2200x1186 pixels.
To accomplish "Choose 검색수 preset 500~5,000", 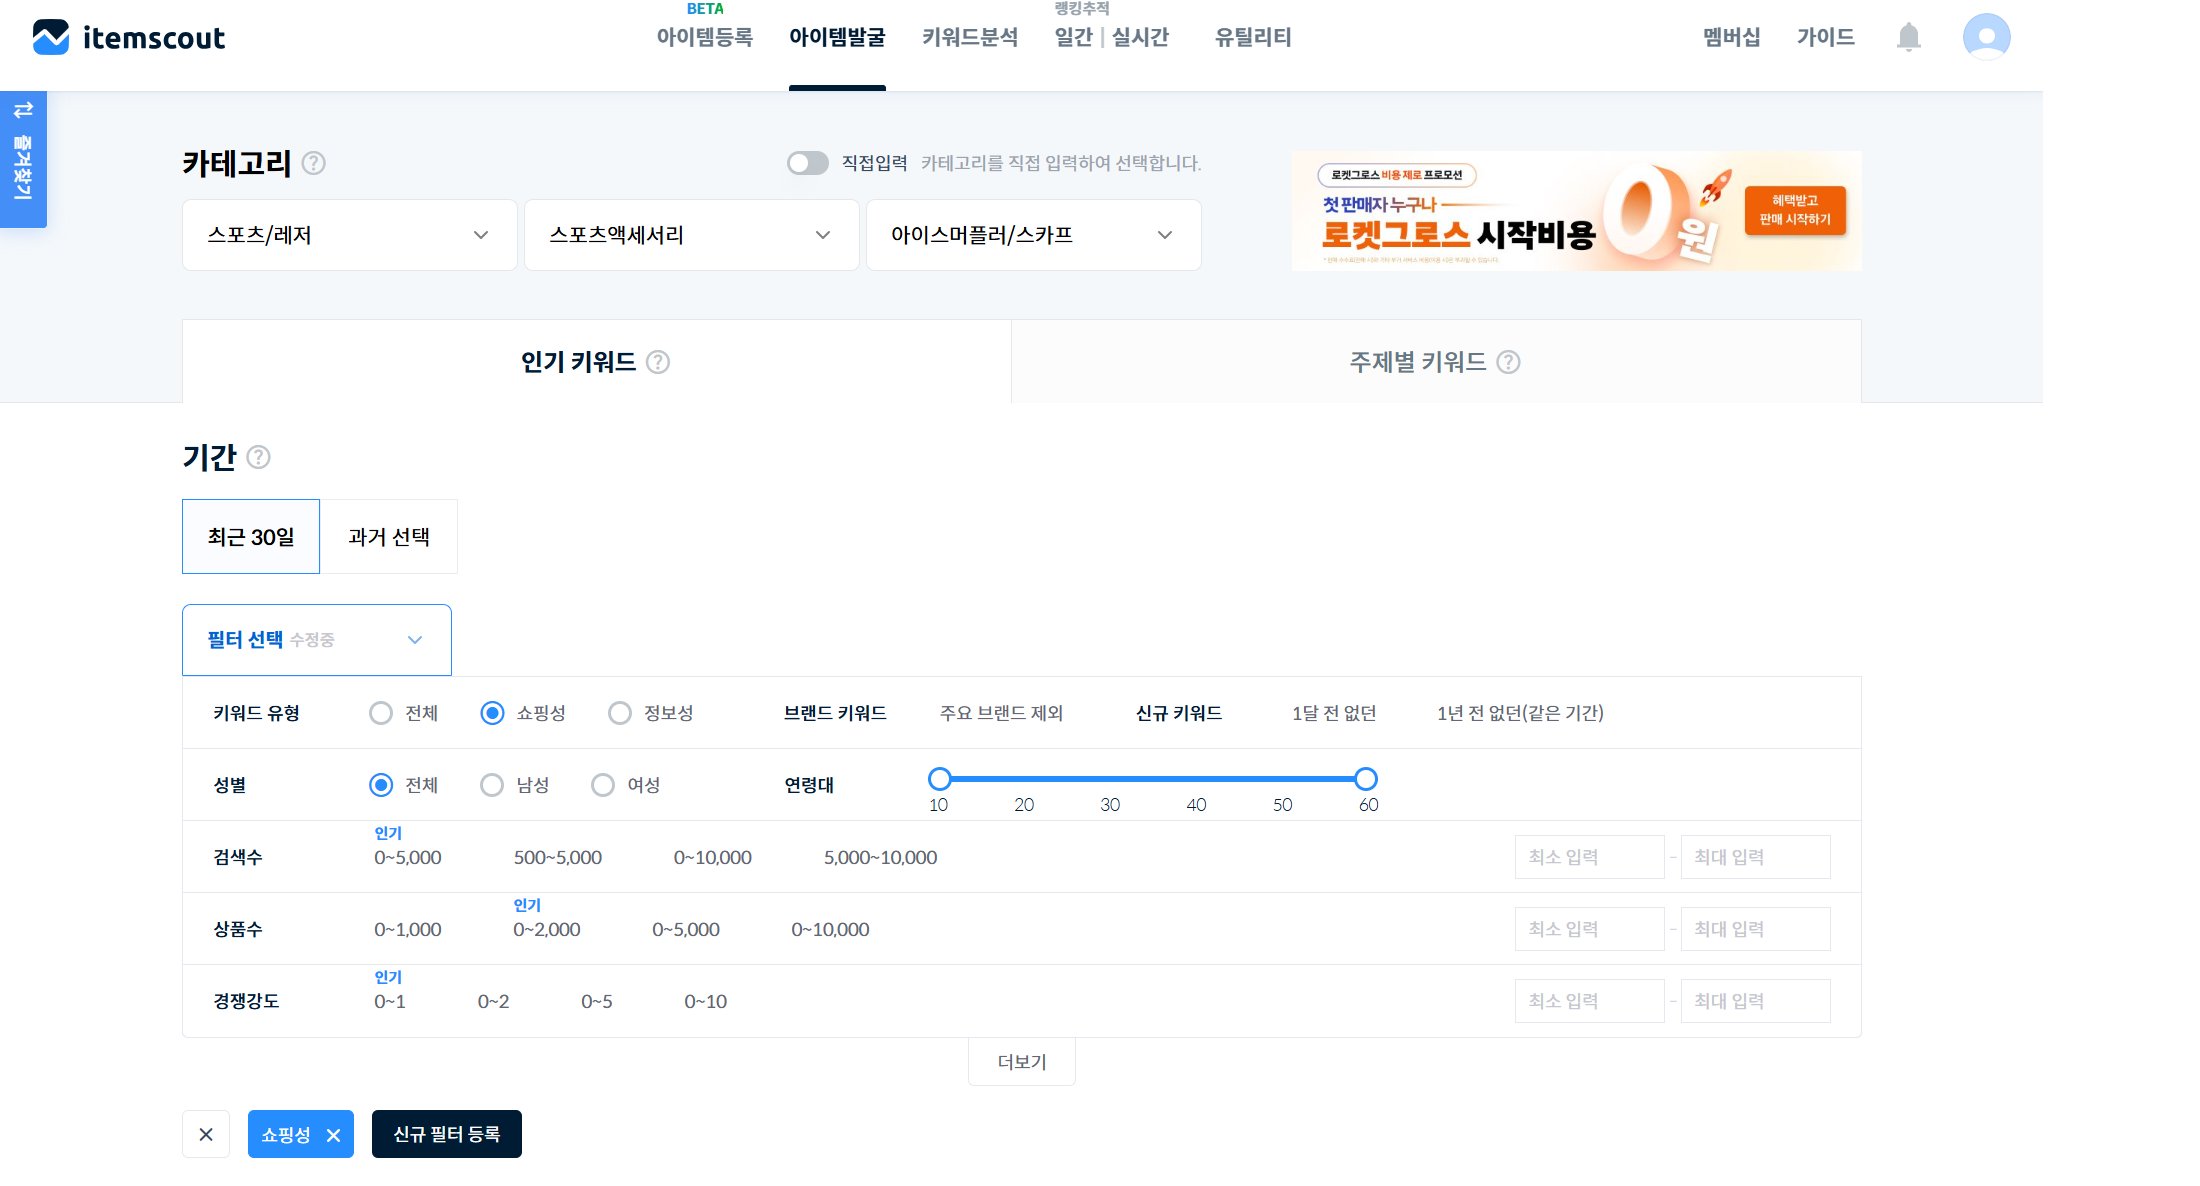I will pos(558,858).
